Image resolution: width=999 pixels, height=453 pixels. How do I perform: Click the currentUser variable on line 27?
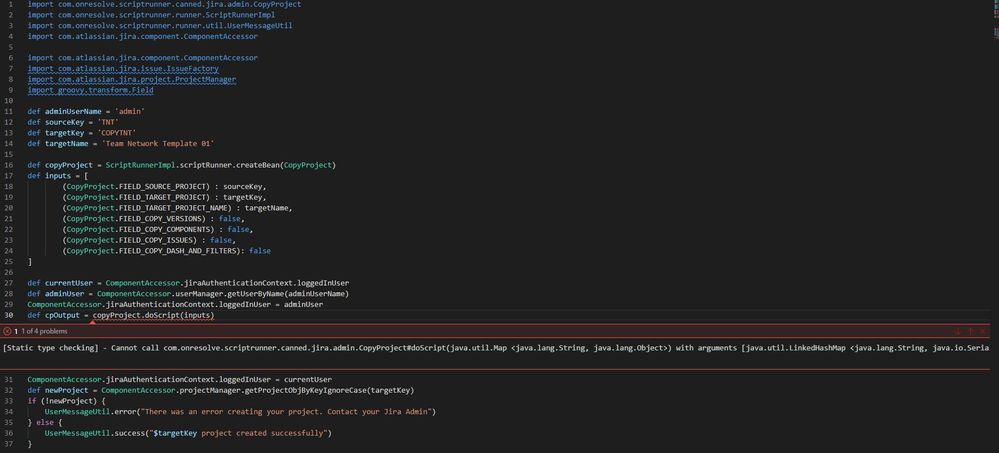[x=69, y=283]
